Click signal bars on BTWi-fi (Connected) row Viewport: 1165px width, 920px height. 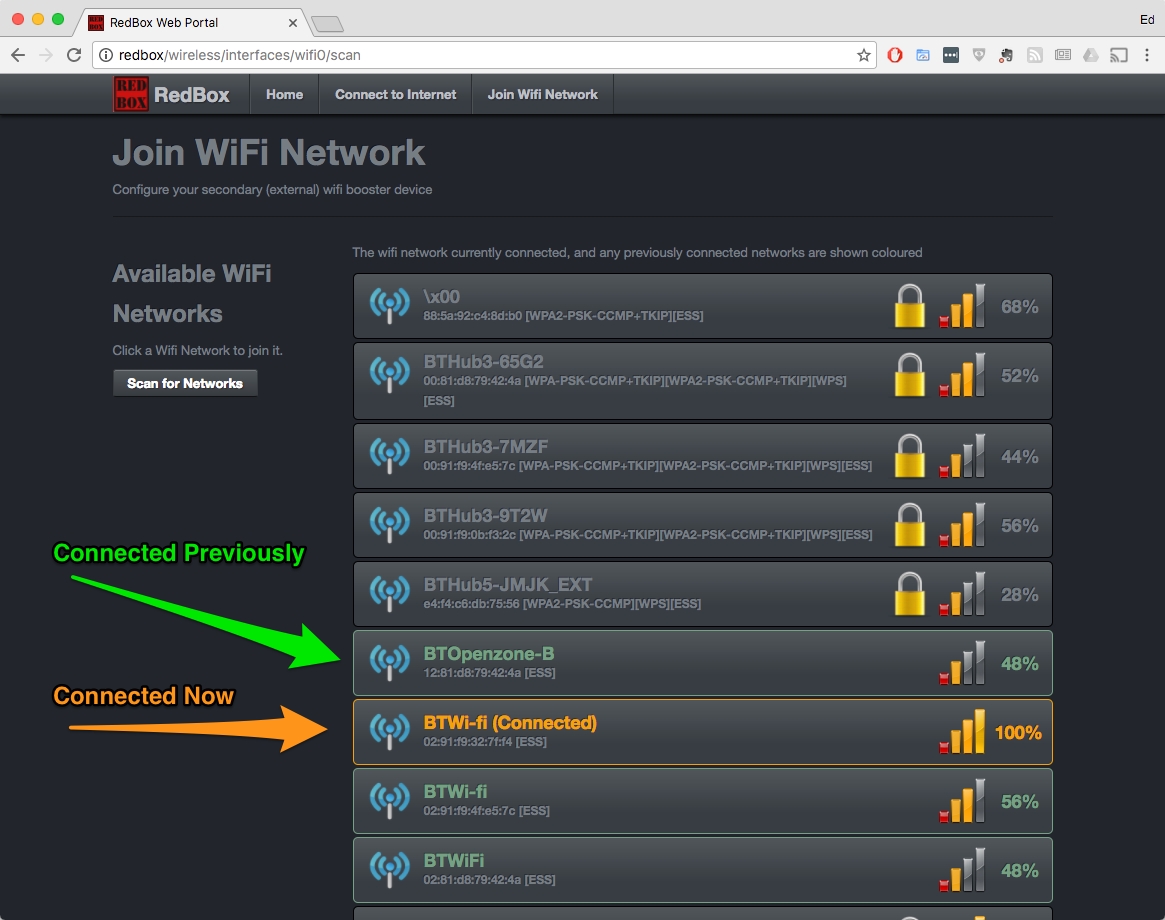coord(962,732)
